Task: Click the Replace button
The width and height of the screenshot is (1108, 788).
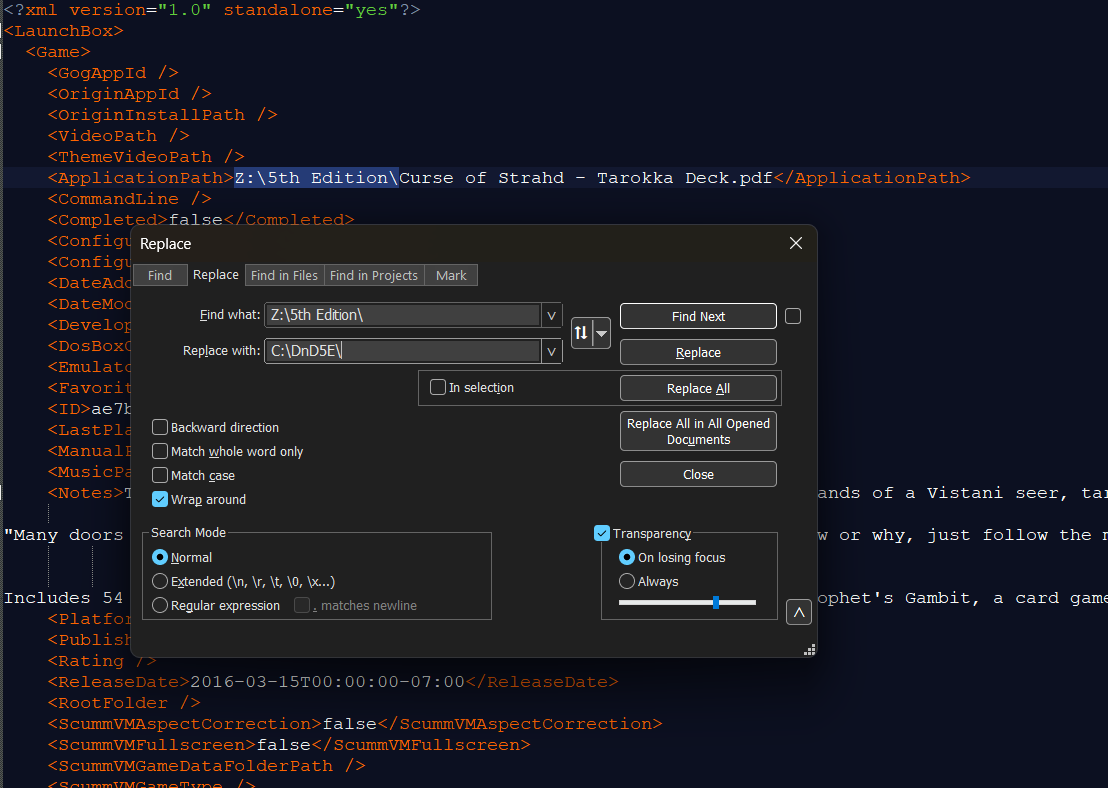Action: click(698, 353)
